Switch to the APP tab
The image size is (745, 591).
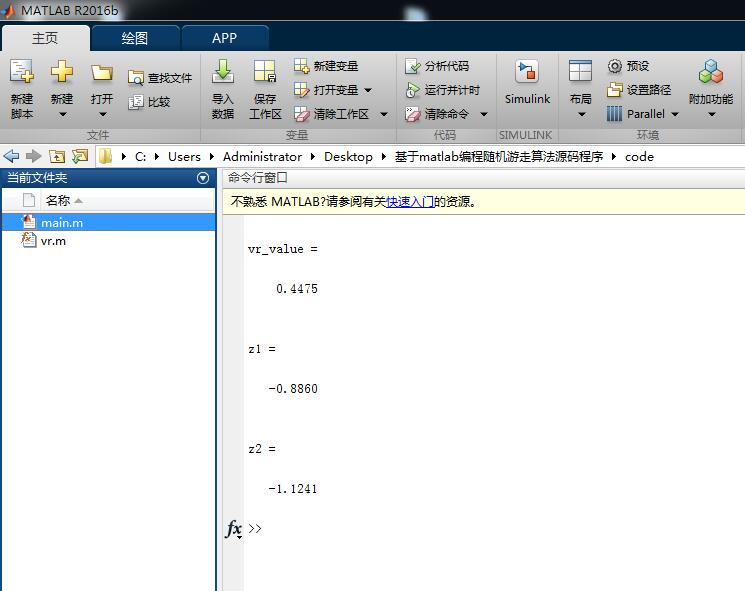225,38
